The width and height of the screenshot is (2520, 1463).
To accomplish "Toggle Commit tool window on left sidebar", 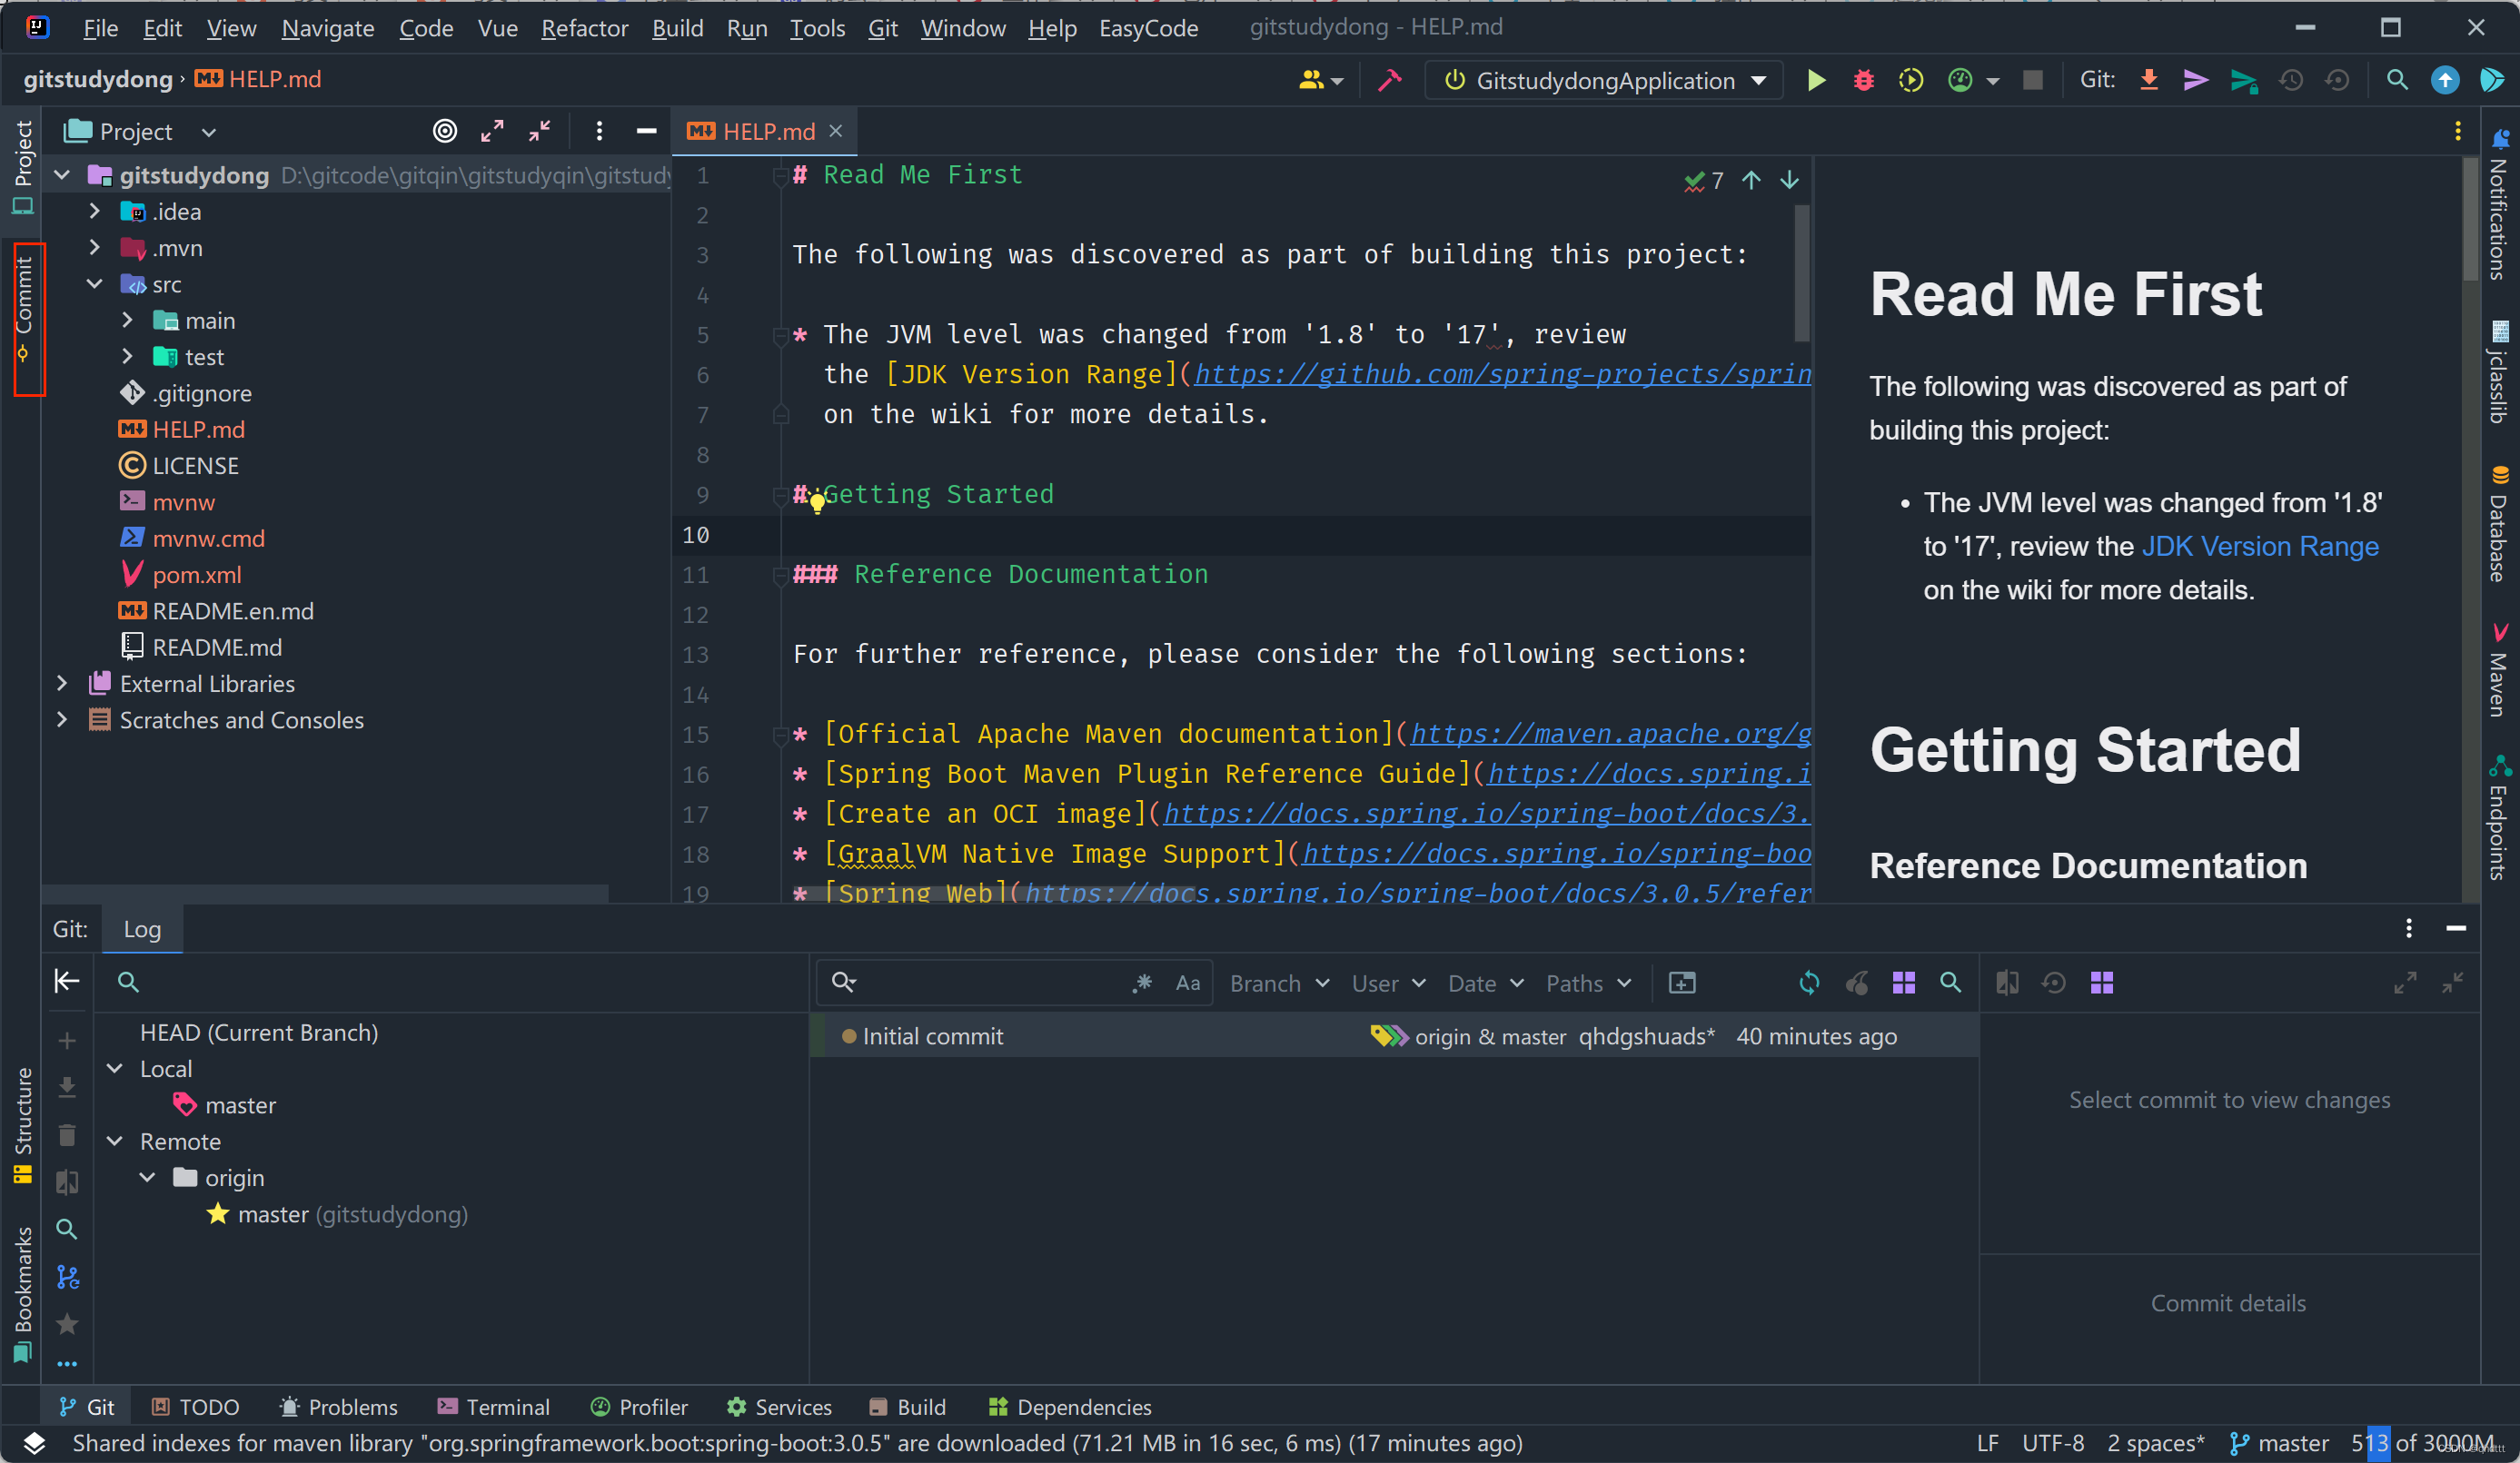I will tap(24, 309).
